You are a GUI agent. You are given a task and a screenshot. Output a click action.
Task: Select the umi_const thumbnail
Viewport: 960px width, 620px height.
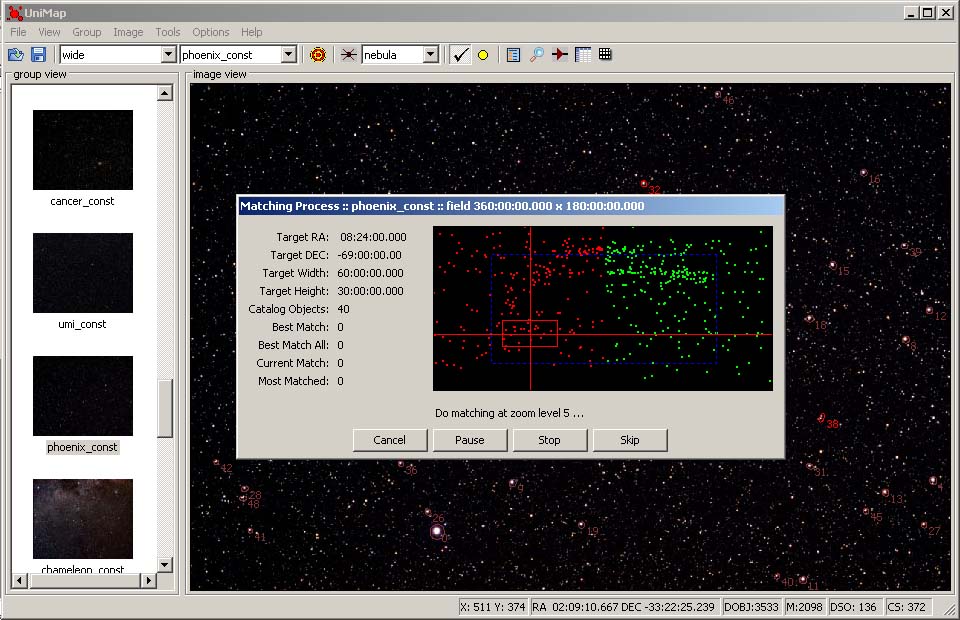click(x=83, y=273)
